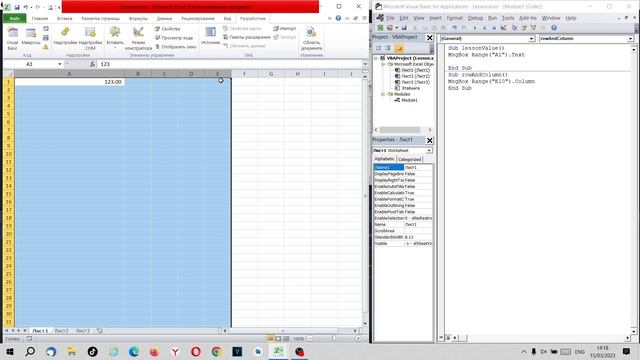Toggle Режим конструктора design mode

(138, 38)
